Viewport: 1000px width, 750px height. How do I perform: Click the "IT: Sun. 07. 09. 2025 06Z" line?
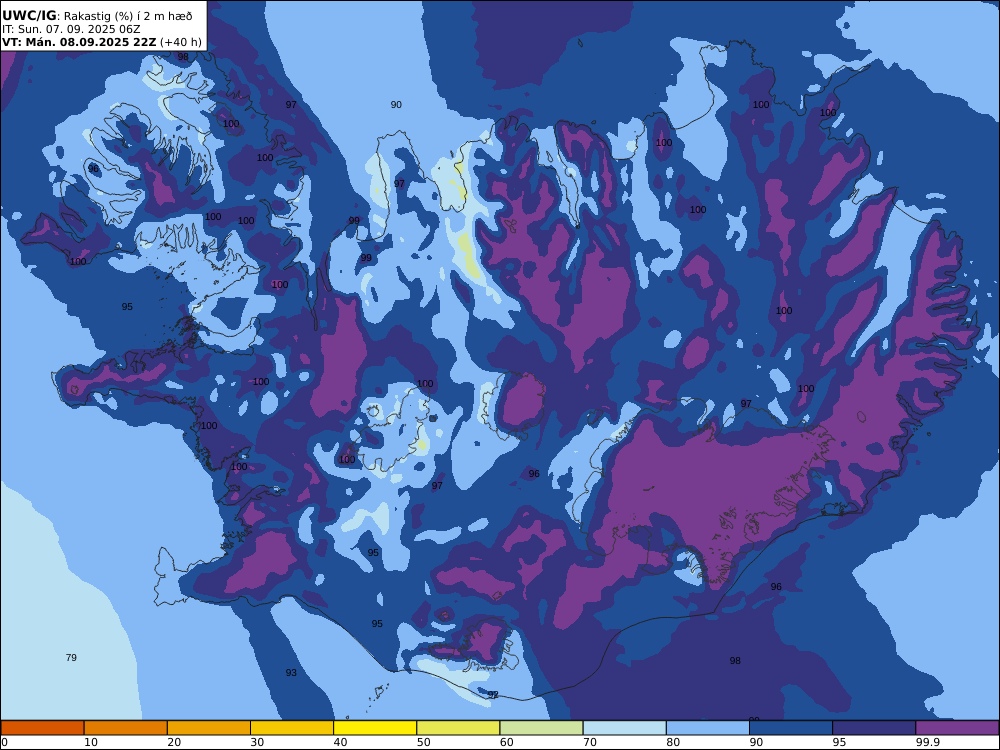[x=71, y=29]
